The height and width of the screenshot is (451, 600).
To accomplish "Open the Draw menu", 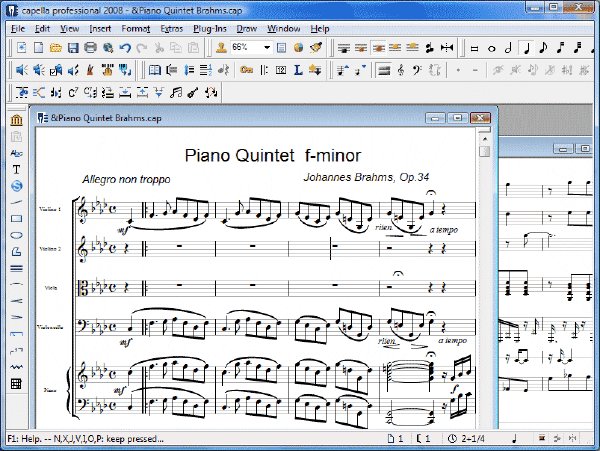I will pos(246,29).
